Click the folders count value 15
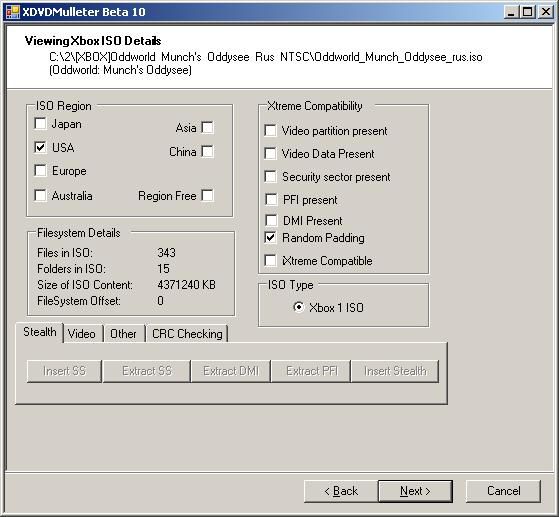This screenshot has width=559, height=517. 163,268
